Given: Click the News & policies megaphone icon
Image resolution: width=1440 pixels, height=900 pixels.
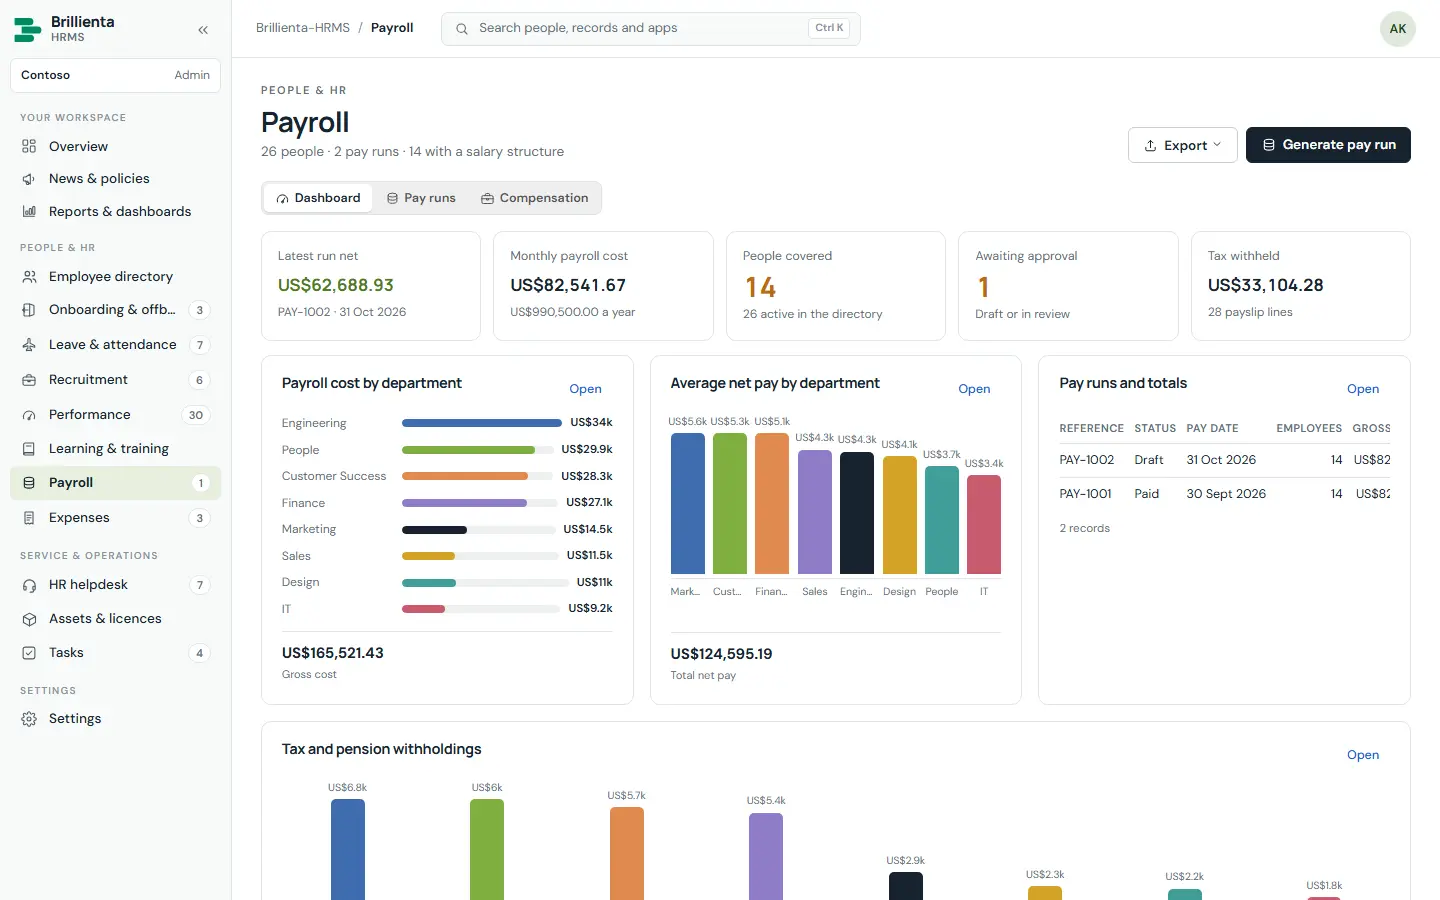Looking at the screenshot, I should coord(29,179).
